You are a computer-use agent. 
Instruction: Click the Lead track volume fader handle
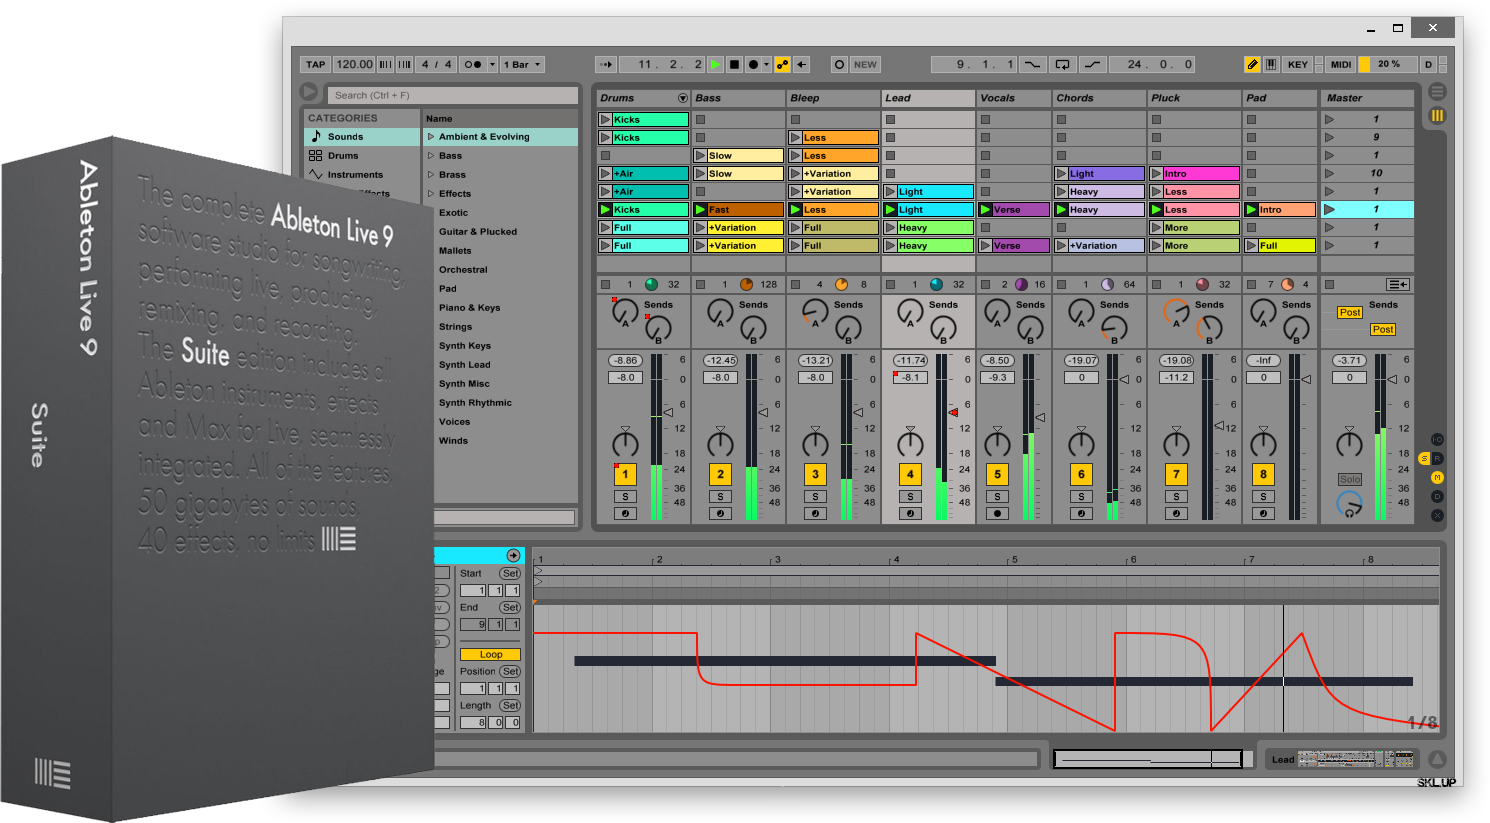(953, 411)
